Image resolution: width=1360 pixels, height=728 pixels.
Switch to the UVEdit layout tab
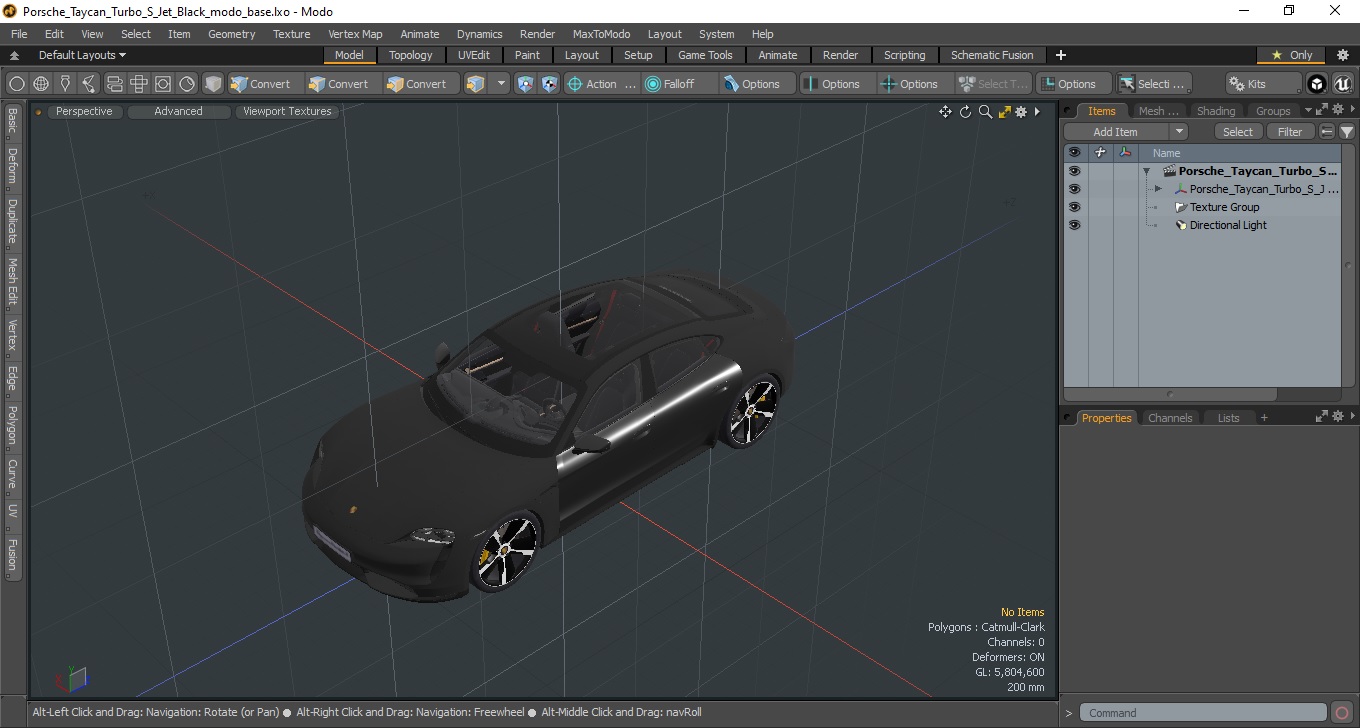click(474, 55)
